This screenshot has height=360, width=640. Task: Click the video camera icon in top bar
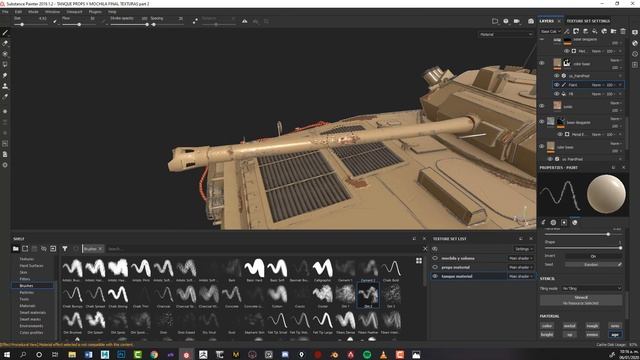517,21
